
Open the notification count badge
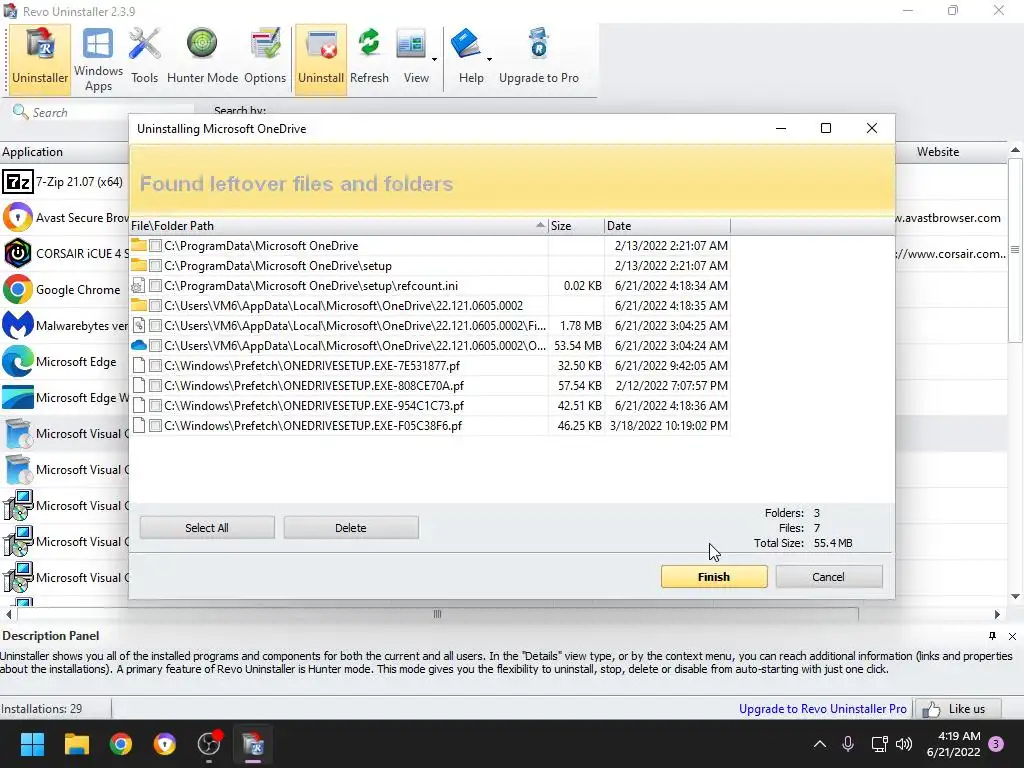[x=996, y=744]
